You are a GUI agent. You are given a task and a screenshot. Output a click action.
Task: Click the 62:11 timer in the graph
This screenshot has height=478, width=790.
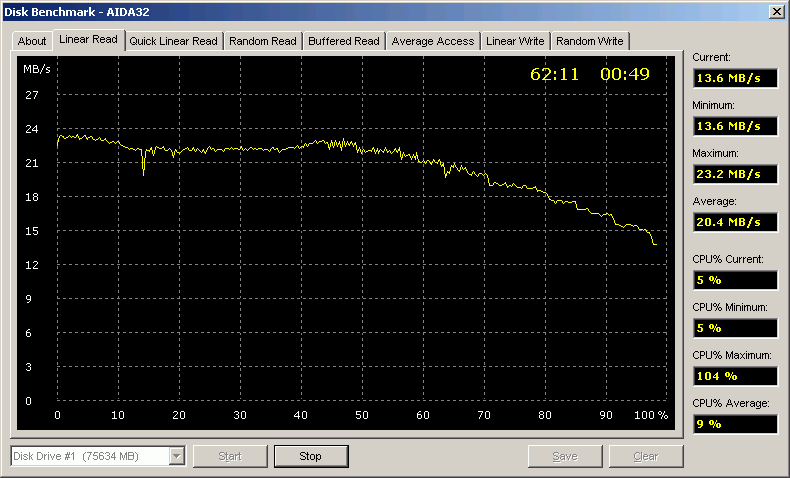tap(555, 74)
